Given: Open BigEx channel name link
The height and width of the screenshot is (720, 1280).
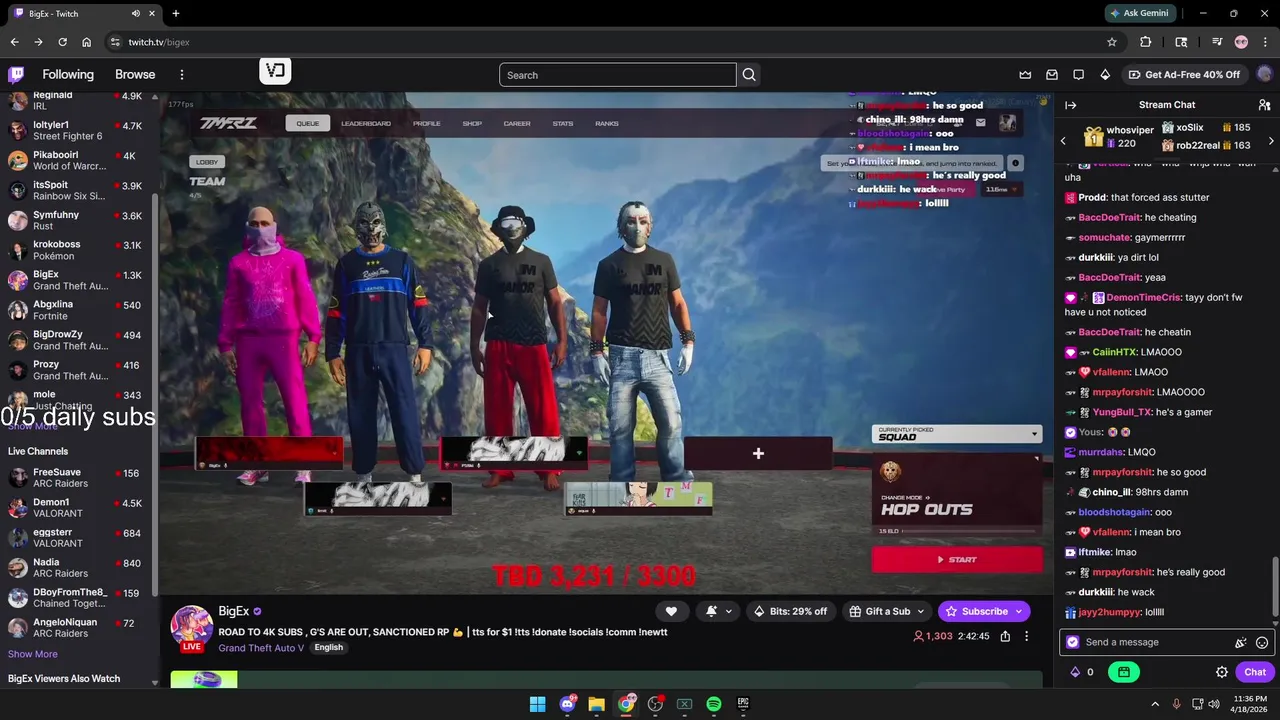Looking at the screenshot, I should 233,611.
